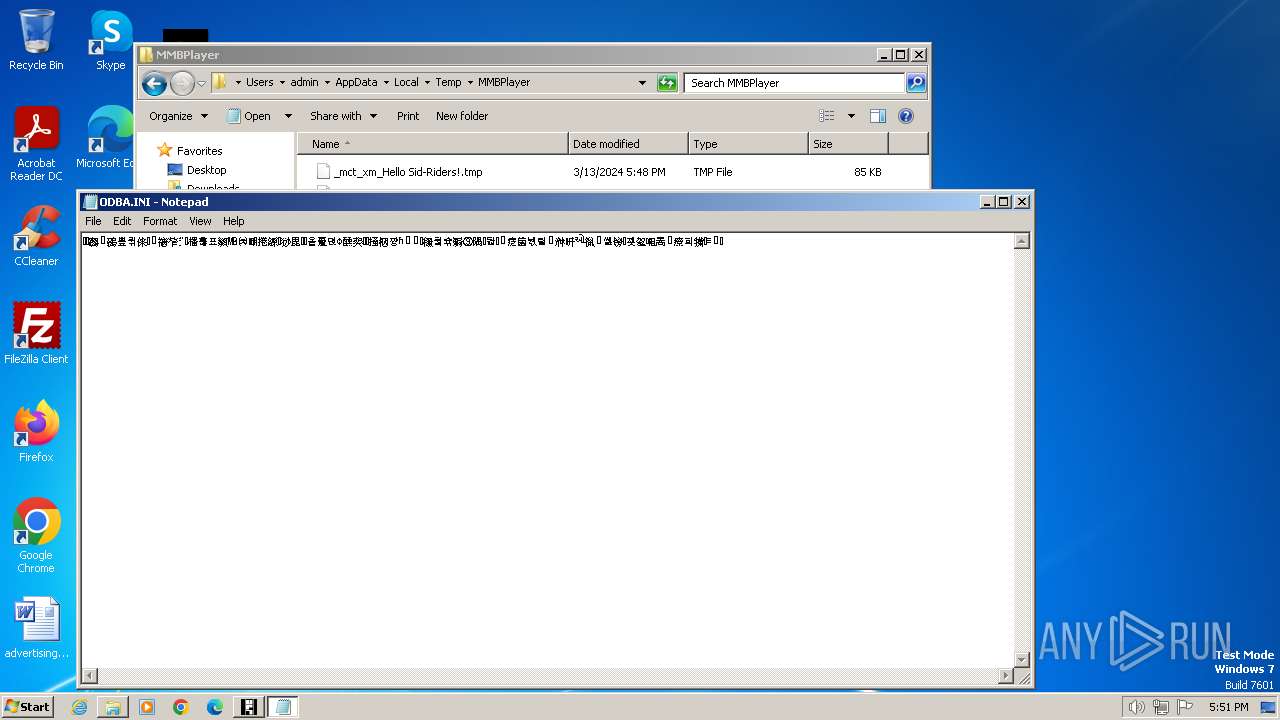This screenshot has height=720, width=1280.
Task: Open Google Chrome desktop shortcut
Action: (36, 536)
